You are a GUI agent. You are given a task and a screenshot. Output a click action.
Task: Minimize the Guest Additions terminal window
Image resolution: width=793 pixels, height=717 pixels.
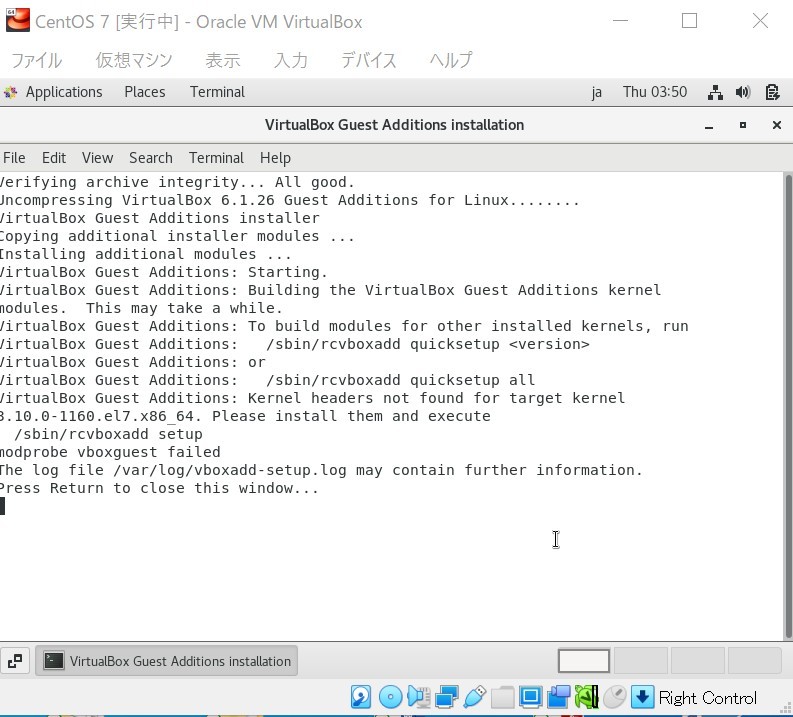(709, 125)
